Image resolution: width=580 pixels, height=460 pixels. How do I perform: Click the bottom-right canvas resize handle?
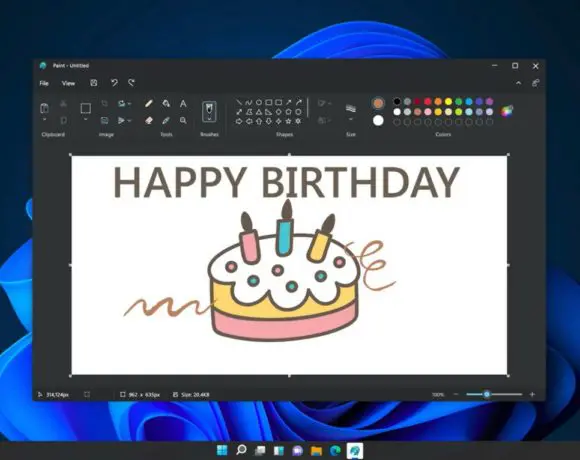(x=508, y=376)
